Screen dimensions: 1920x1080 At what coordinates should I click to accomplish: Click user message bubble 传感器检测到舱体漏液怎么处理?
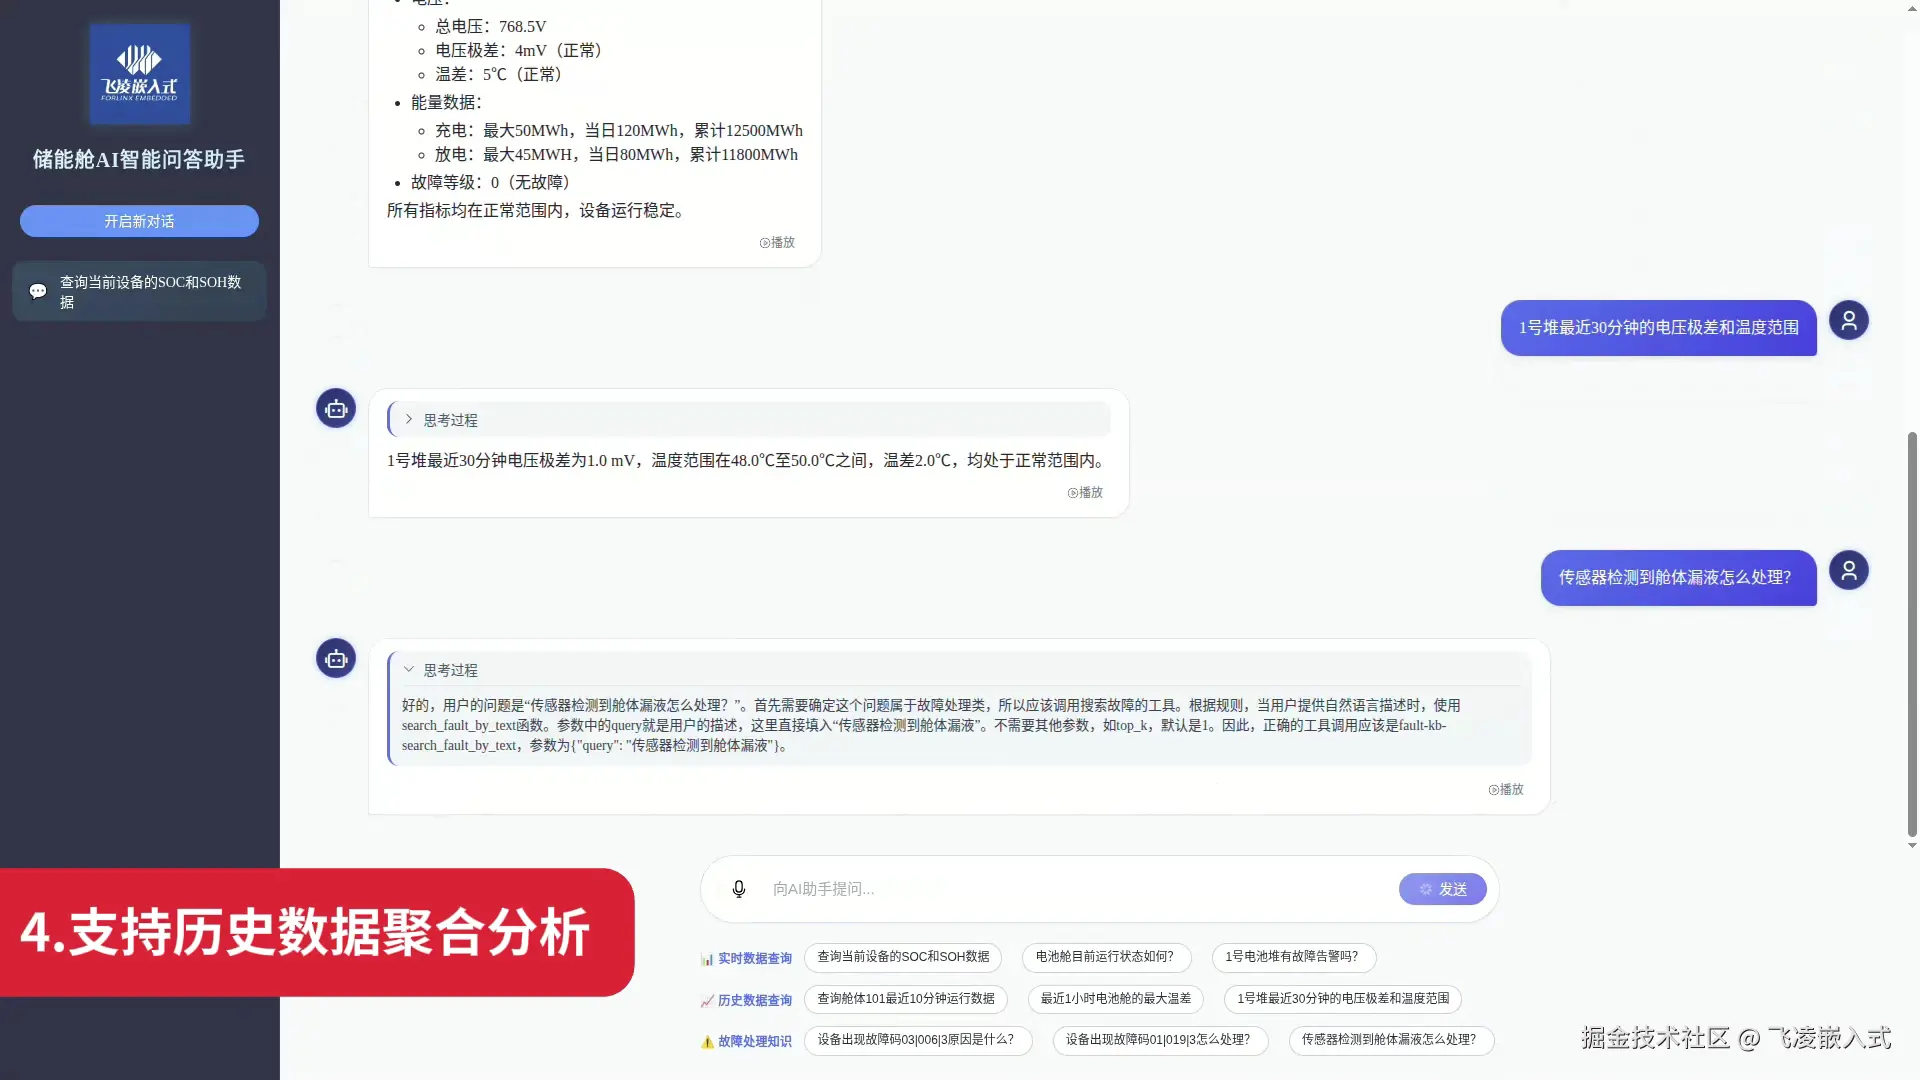(x=1678, y=577)
